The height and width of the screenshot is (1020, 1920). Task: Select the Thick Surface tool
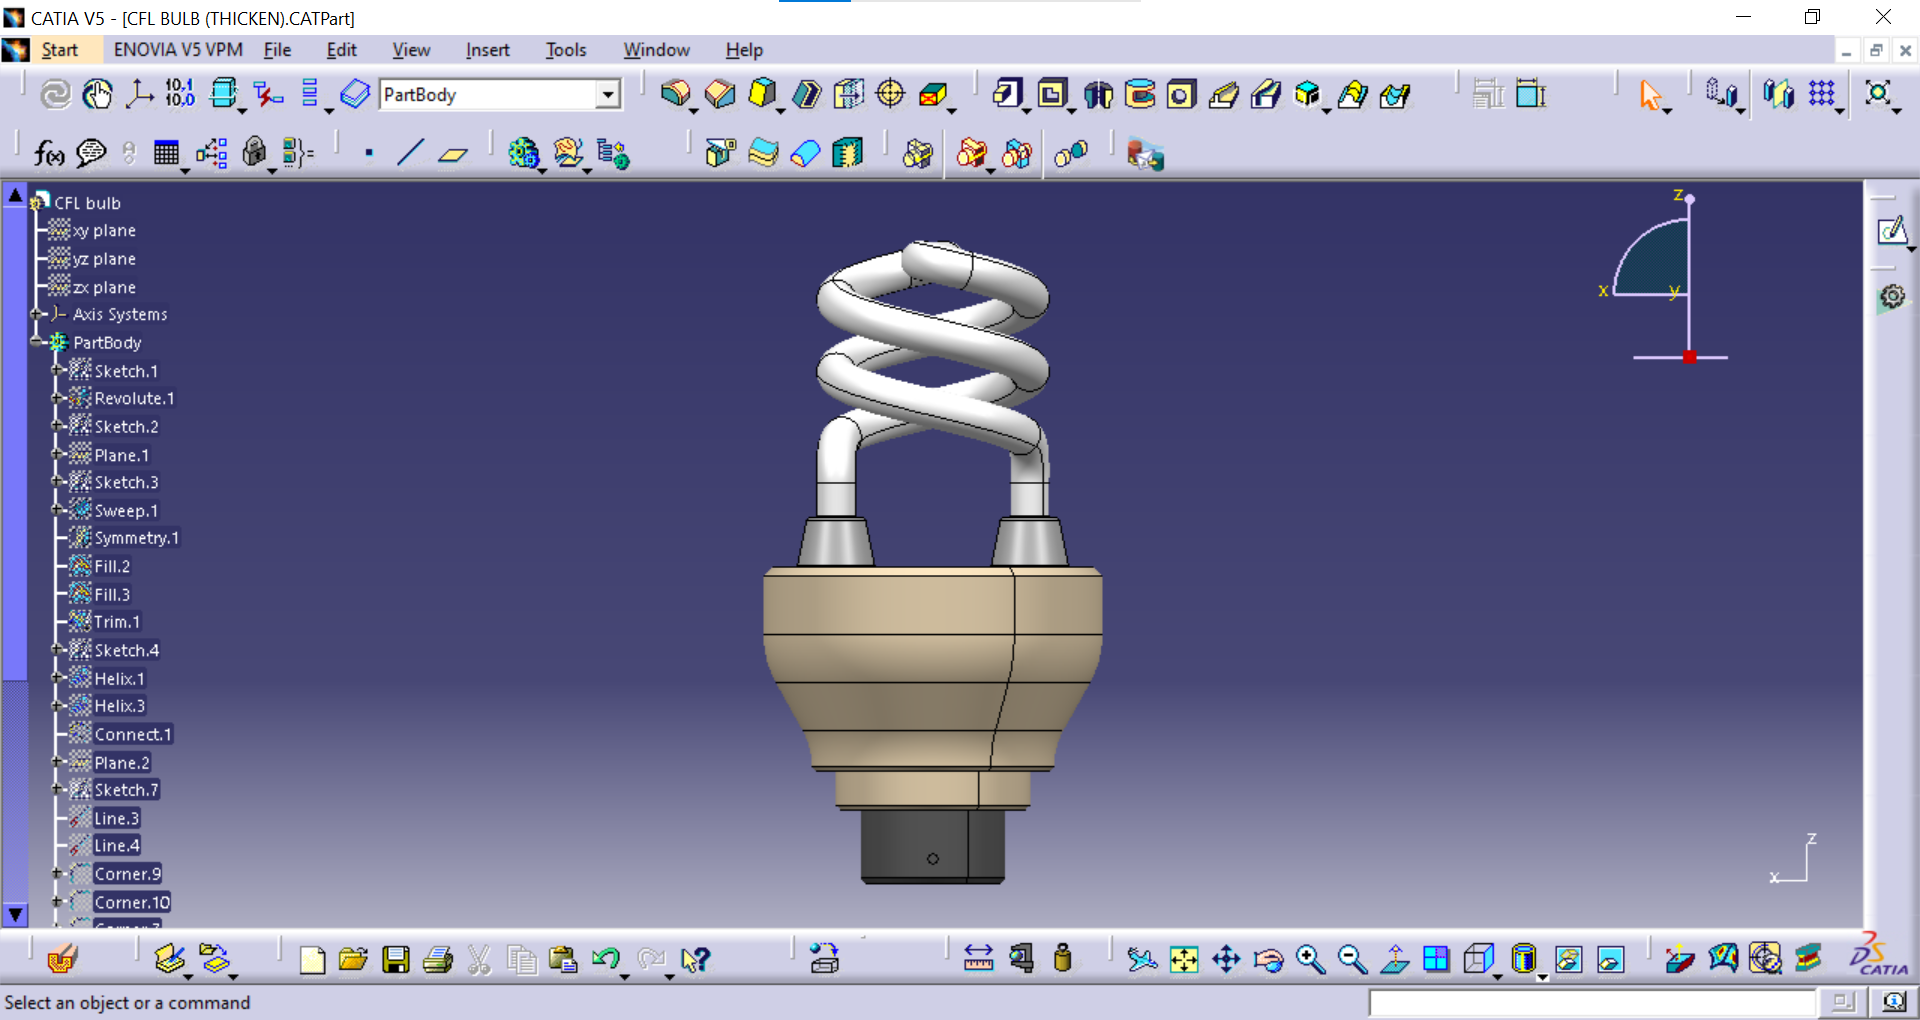coord(763,153)
